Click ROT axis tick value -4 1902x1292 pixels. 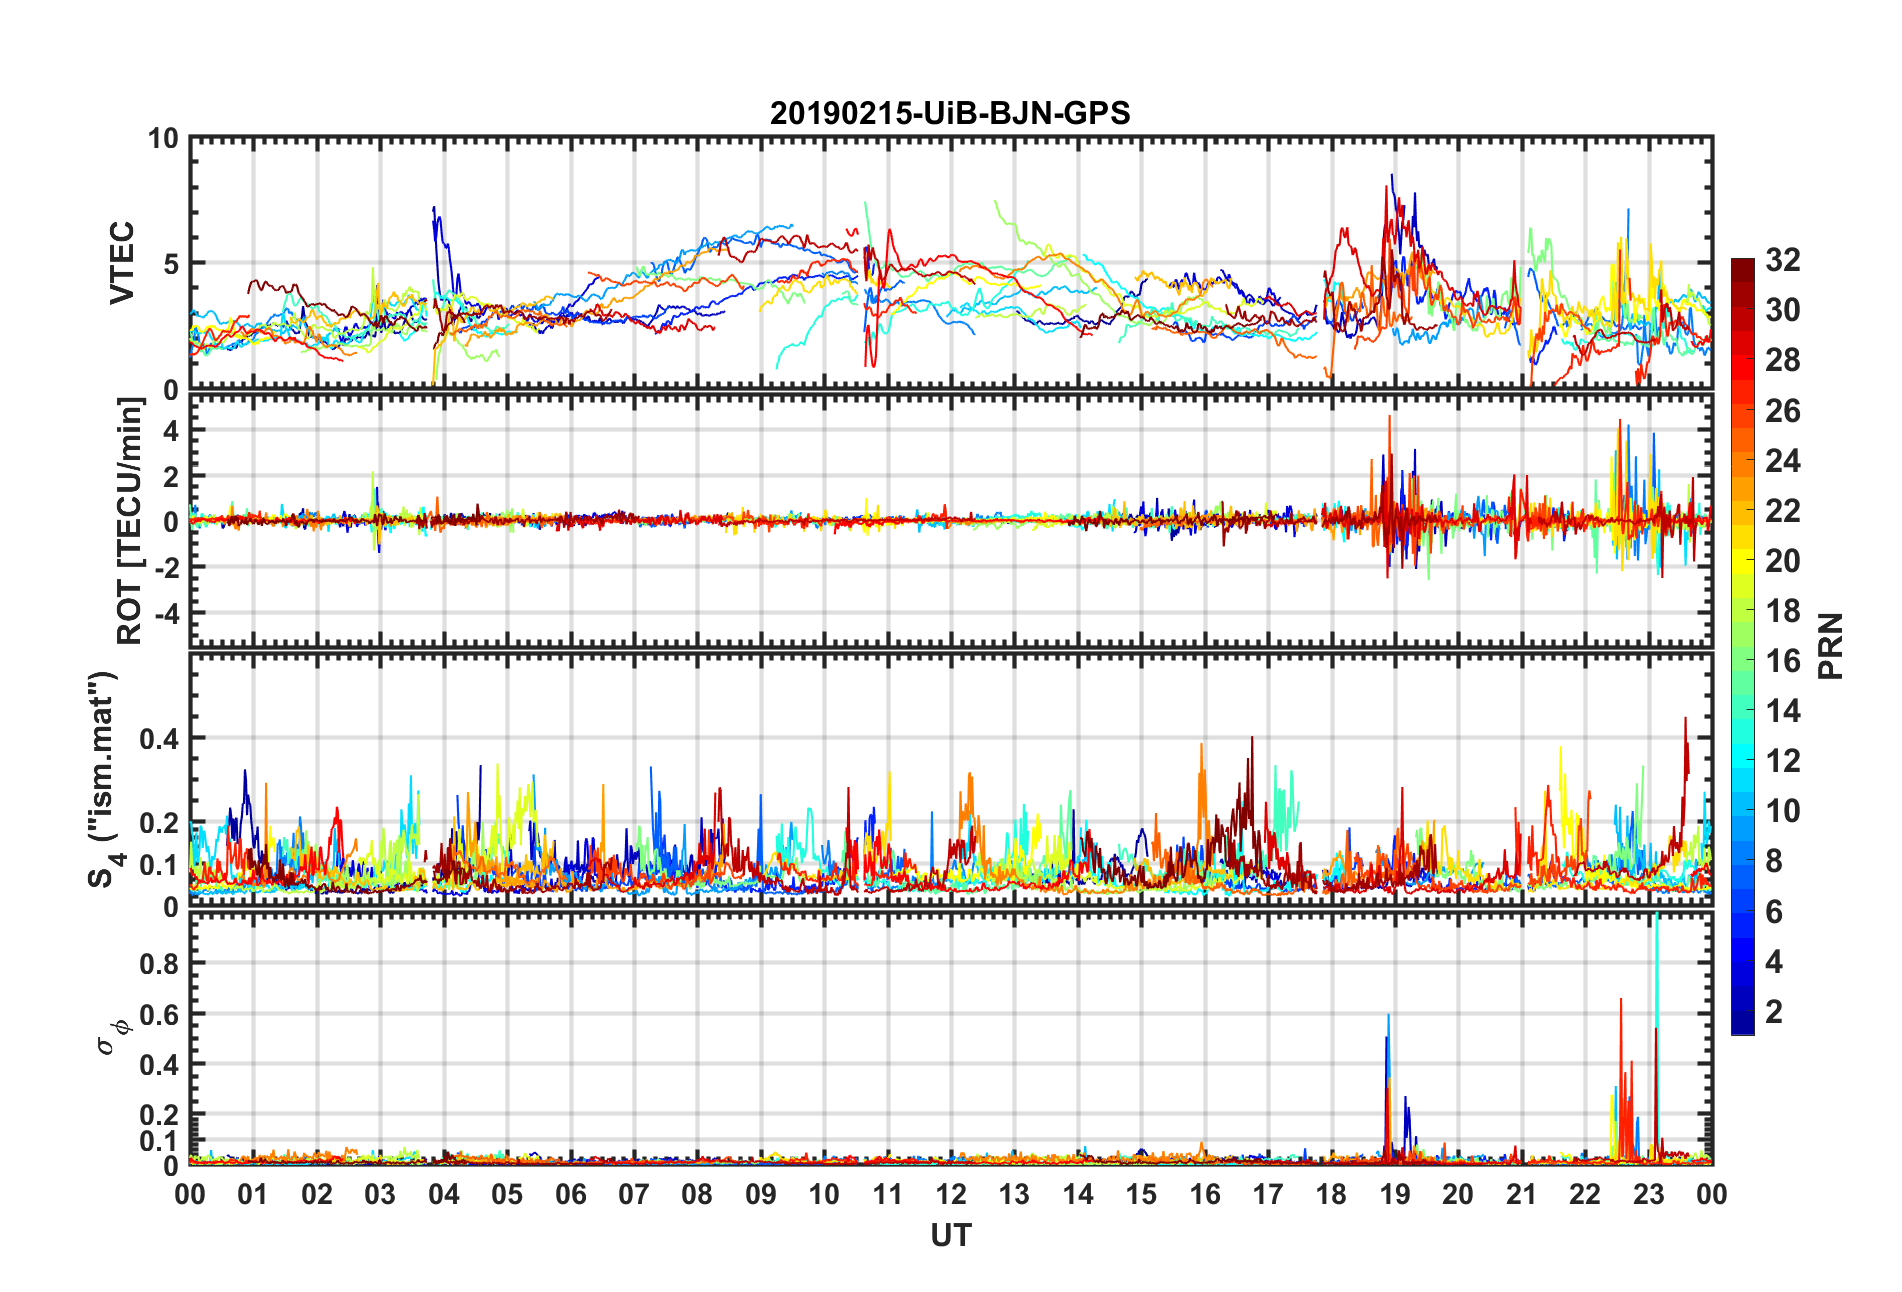point(168,612)
